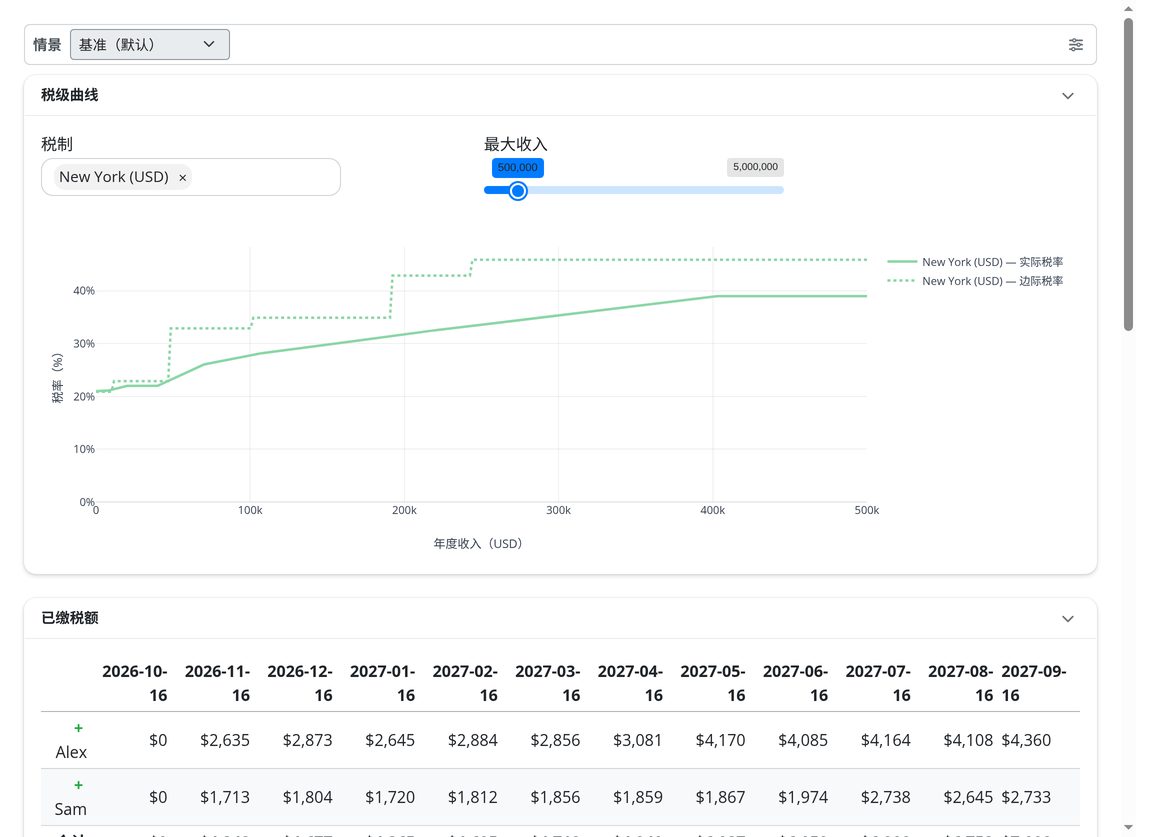Open the 情景 scenario dropdown
The height and width of the screenshot is (837, 1160).
(x=149, y=44)
